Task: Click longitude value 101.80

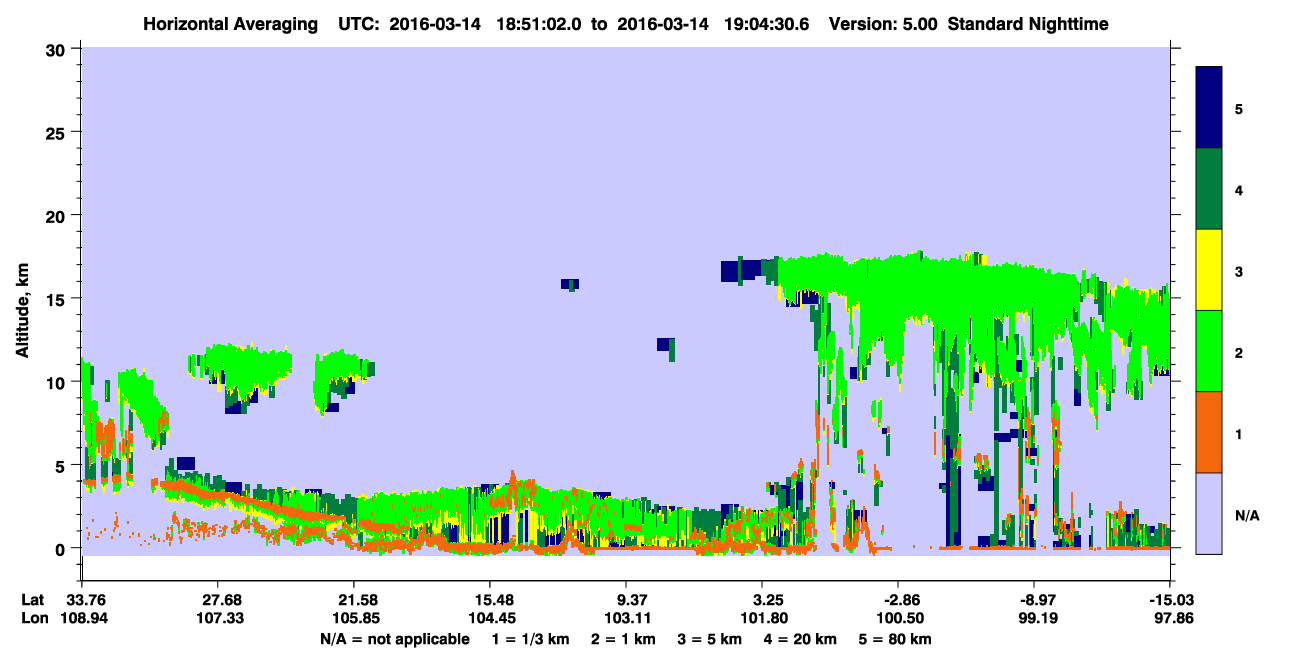Action: [762, 618]
